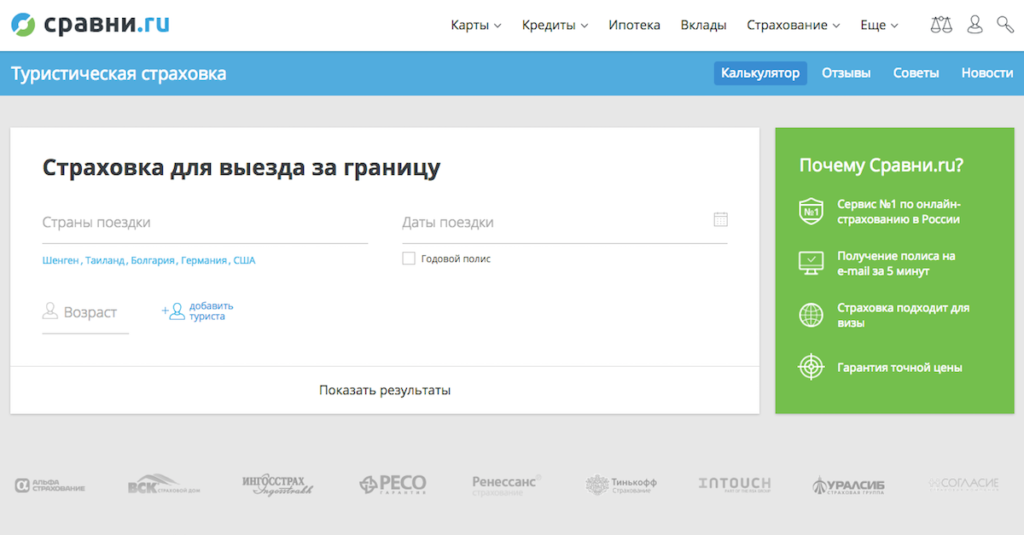The width and height of the screenshot is (1024, 535).
Task: Click the search magnifier icon
Action: pyautogui.click(x=1005, y=25)
